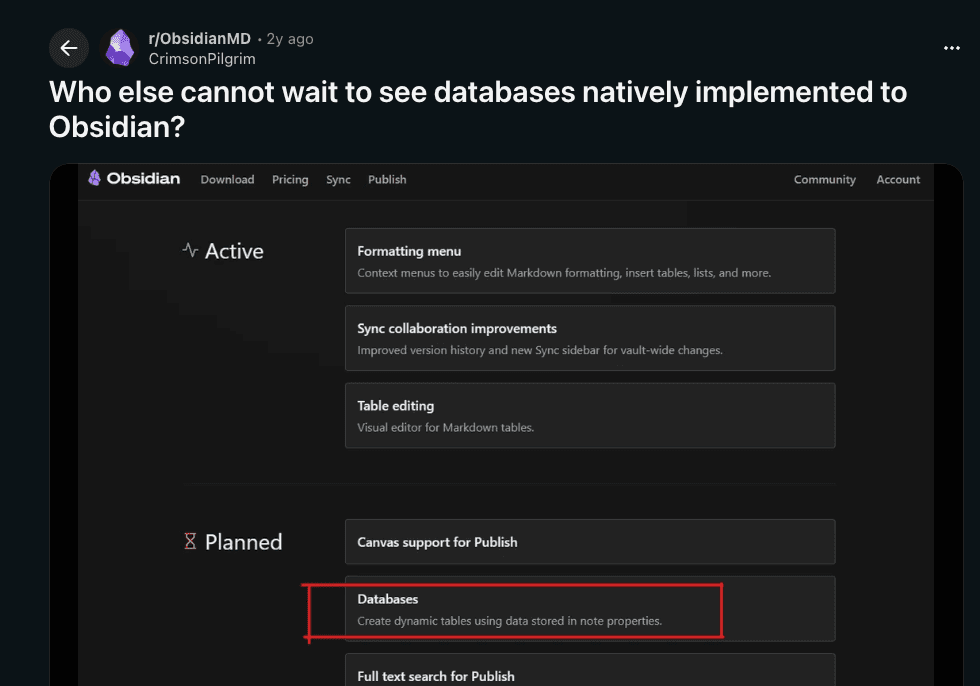Open the r/ObsidianMD community avatar
This screenshot has width=980, height=686.
click(x=120, y=48)
